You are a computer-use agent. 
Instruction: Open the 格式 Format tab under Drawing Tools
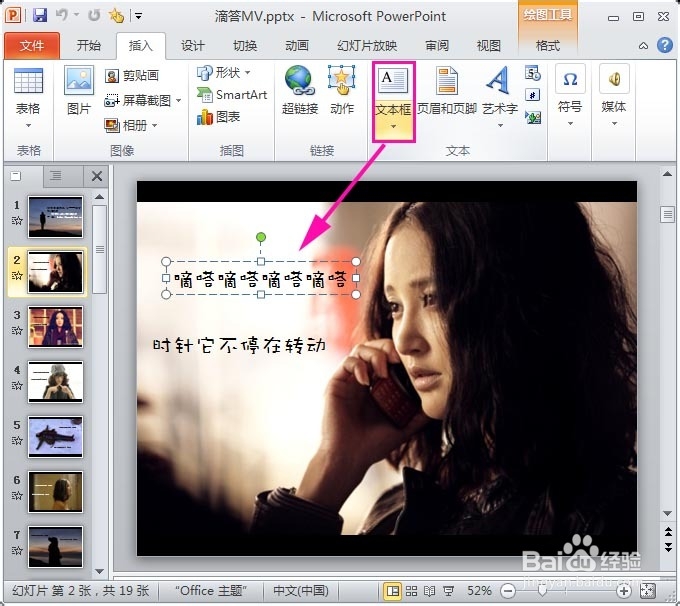click(x=548, y=46)
